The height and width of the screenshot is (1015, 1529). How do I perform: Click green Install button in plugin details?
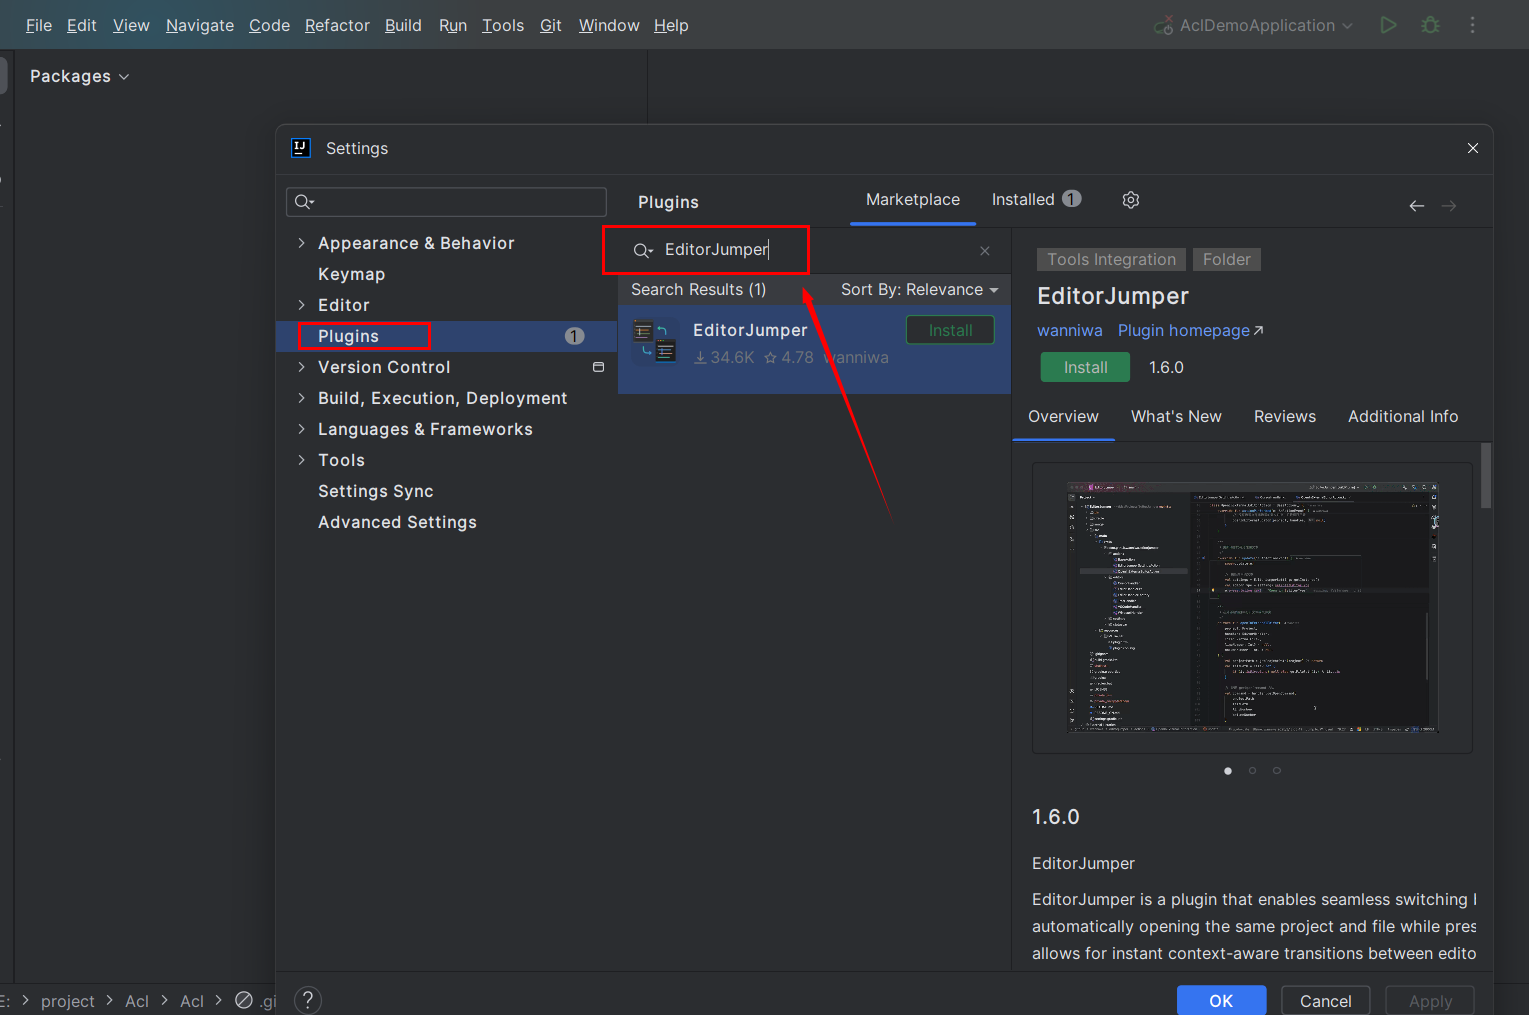(x=1085, y=367)
